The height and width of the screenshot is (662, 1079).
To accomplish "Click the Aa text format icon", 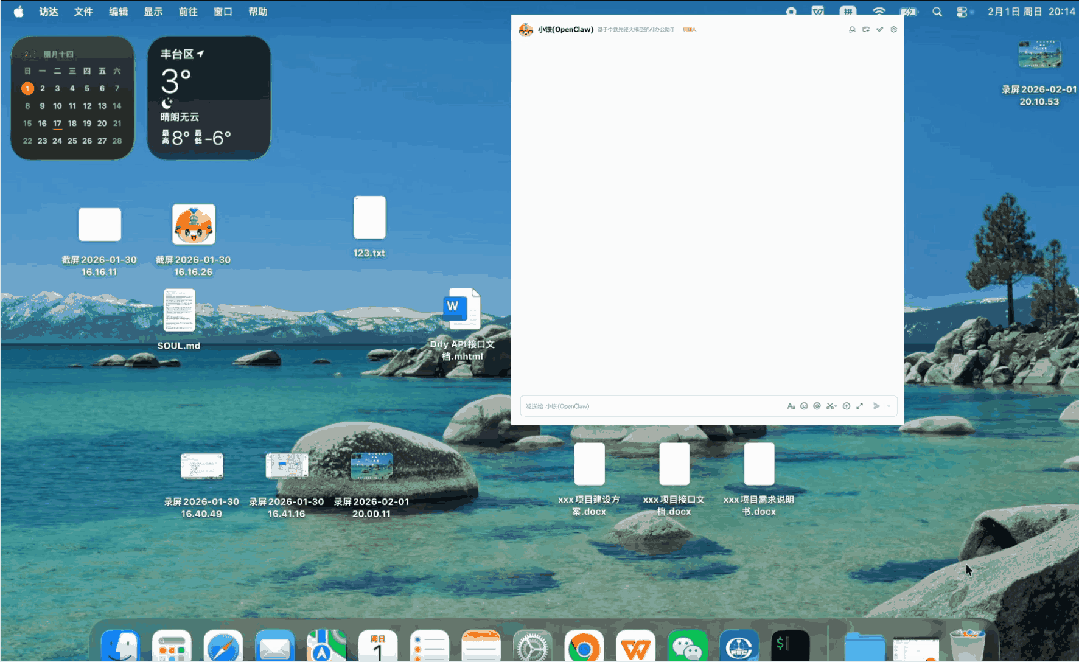I will pos(791,406).
